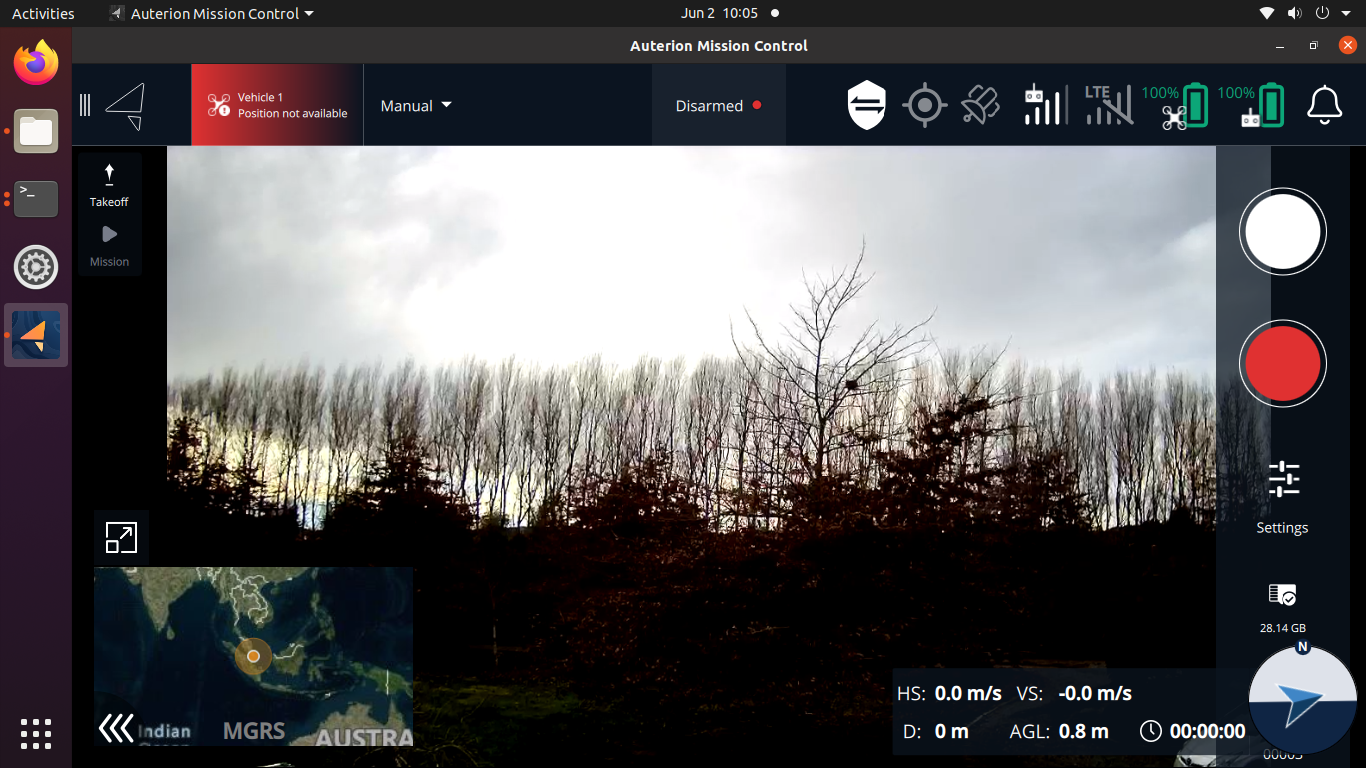The height and width of the screenshot is (768, 1366).
Task: Open the Jun 2 clock menu
Action: 718,13
